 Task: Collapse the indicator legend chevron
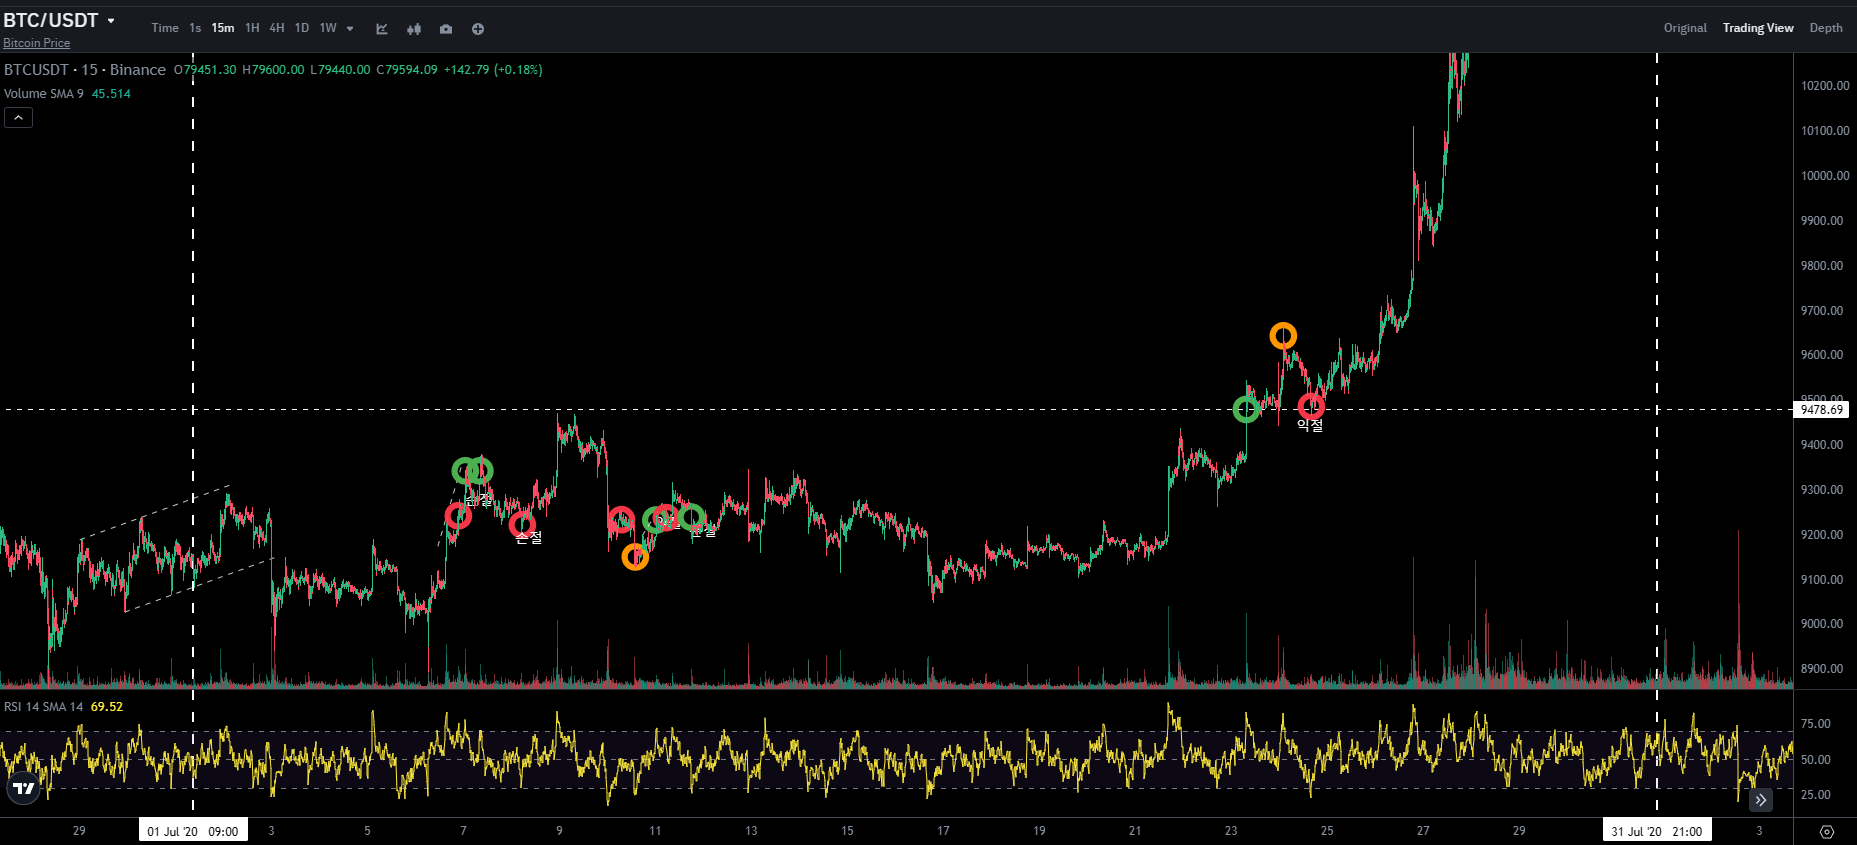pos(19,118)
